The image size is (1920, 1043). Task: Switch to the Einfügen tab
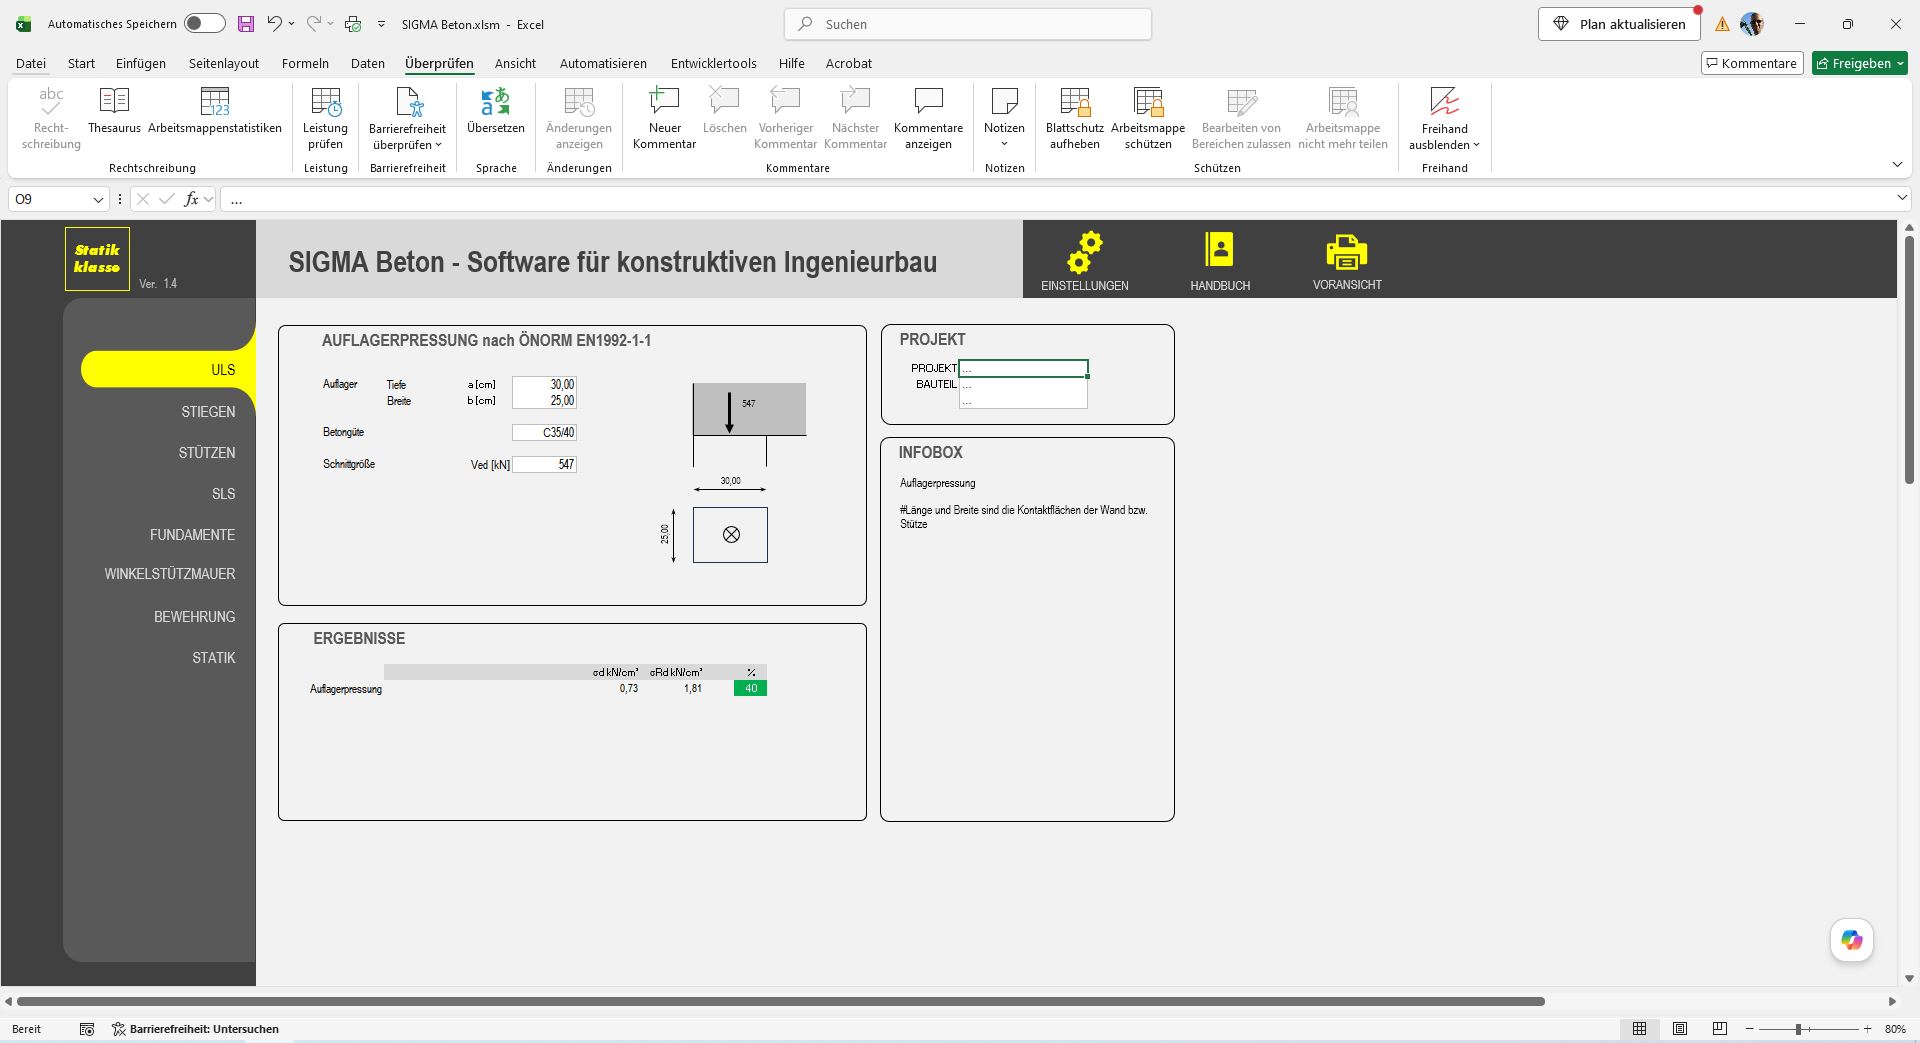click(x=141, y=63)
